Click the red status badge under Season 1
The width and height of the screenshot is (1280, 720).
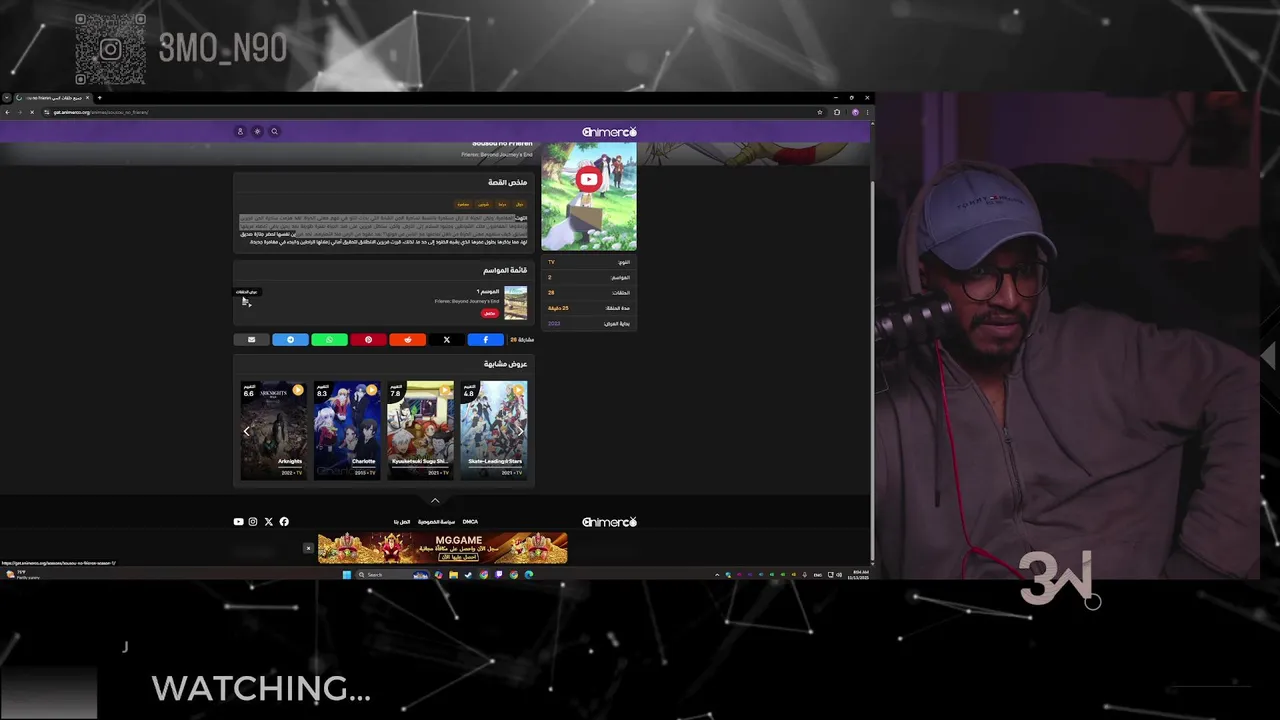coord(489,313)
